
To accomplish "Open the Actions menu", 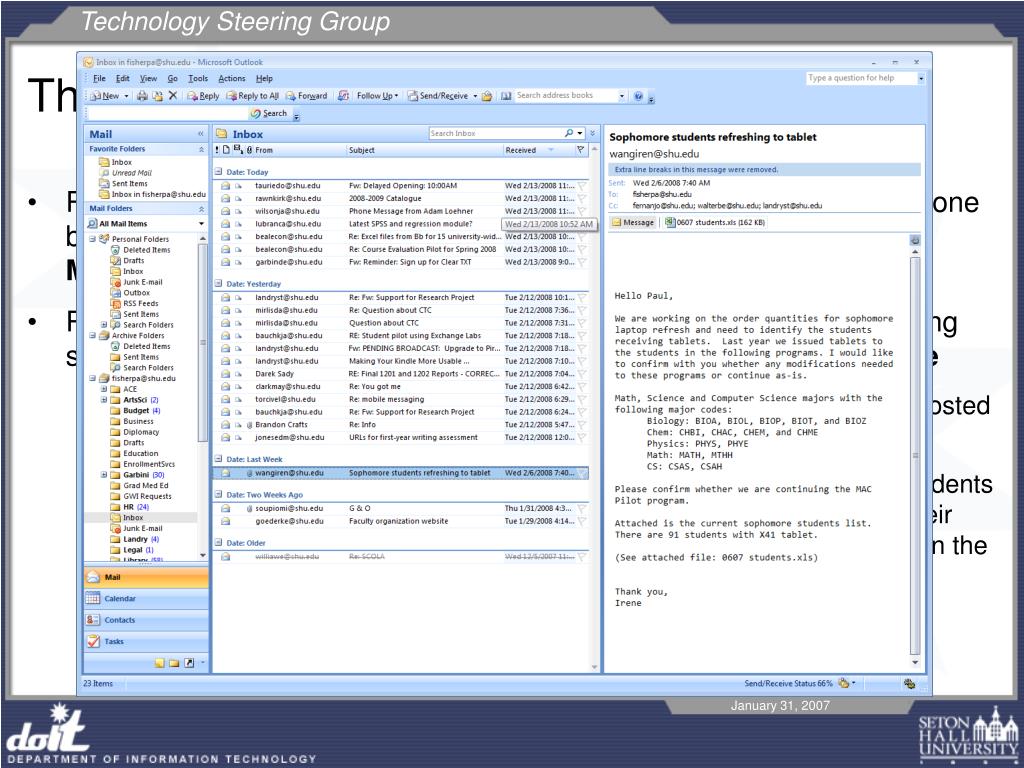I will pyautogui.click(x=232, y=78).
